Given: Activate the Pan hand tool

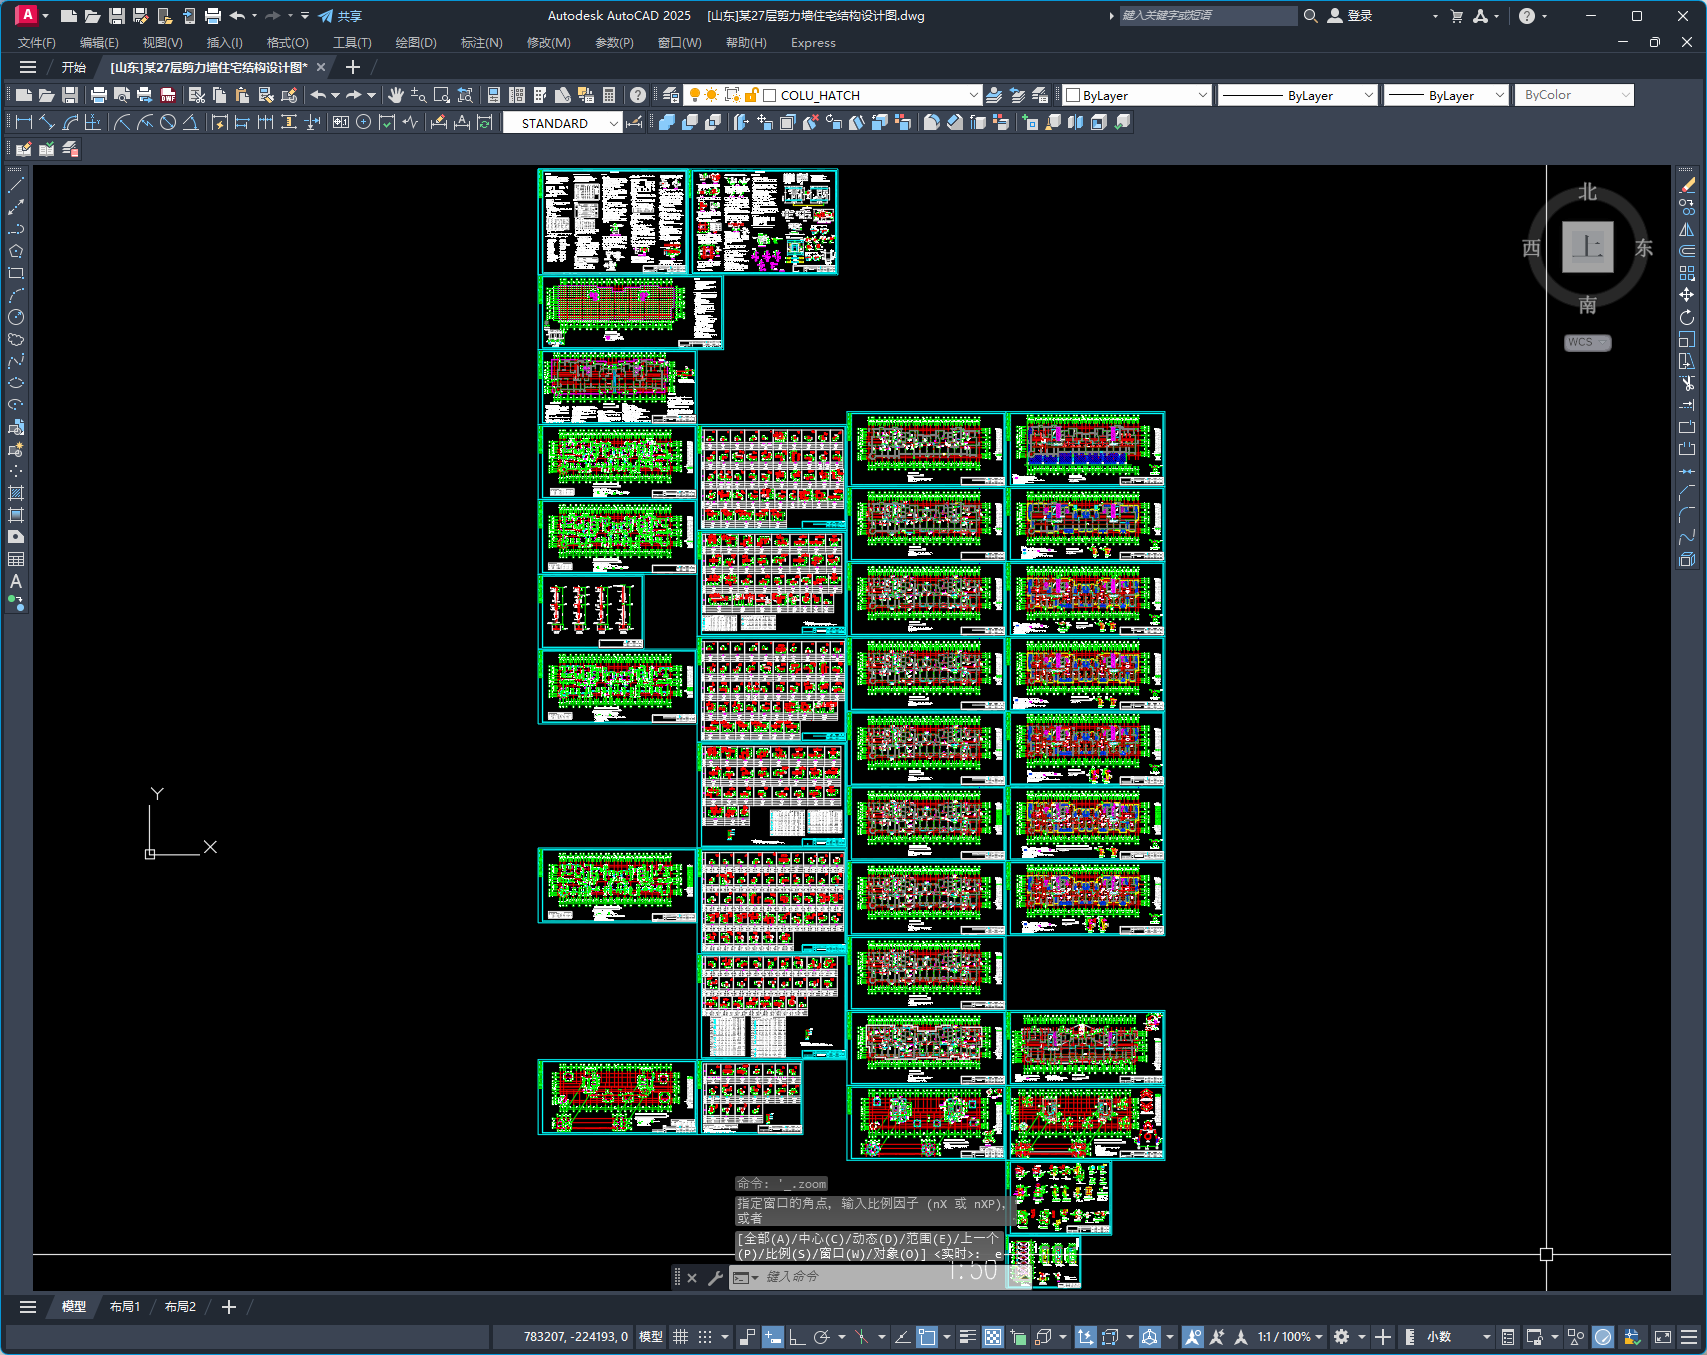Looking at the screenshot, I should tap(396, 95).
